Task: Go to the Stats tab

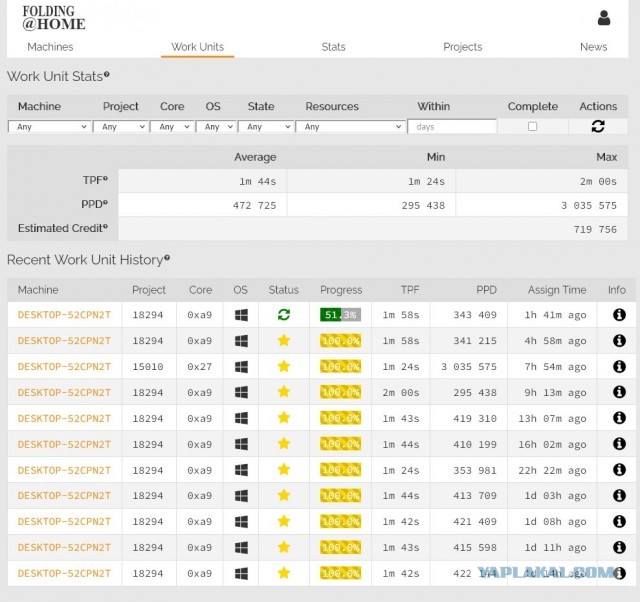Action: click(333, 47)
